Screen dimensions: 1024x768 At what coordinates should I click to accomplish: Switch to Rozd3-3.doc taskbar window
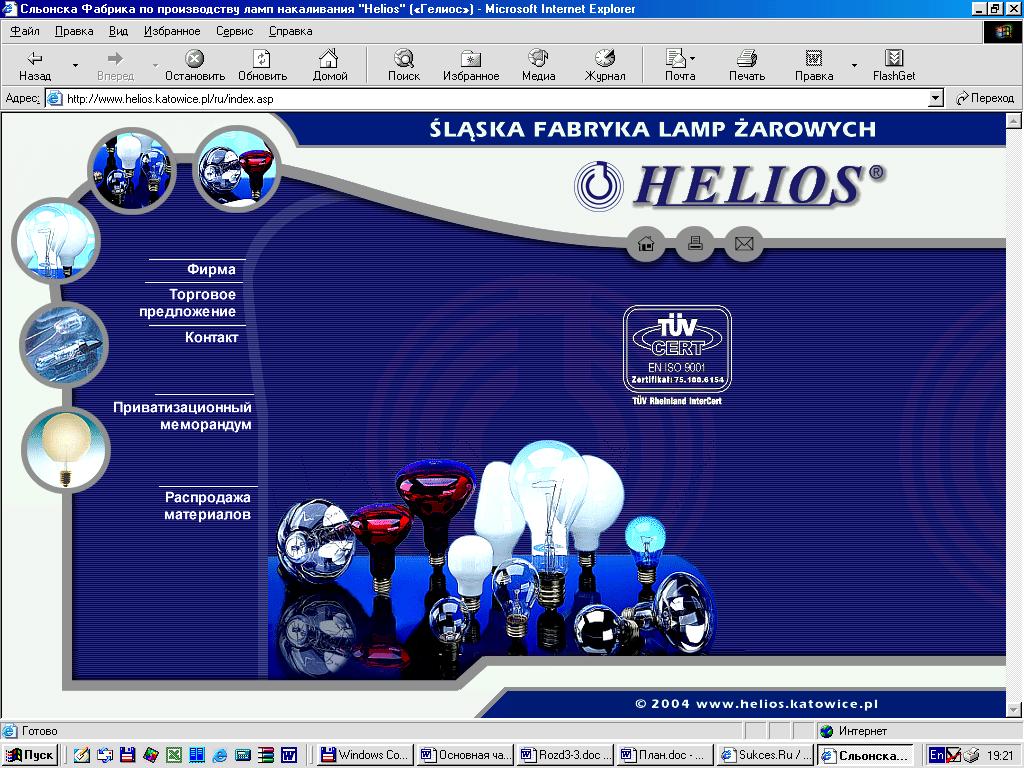[x=566, y=755]
